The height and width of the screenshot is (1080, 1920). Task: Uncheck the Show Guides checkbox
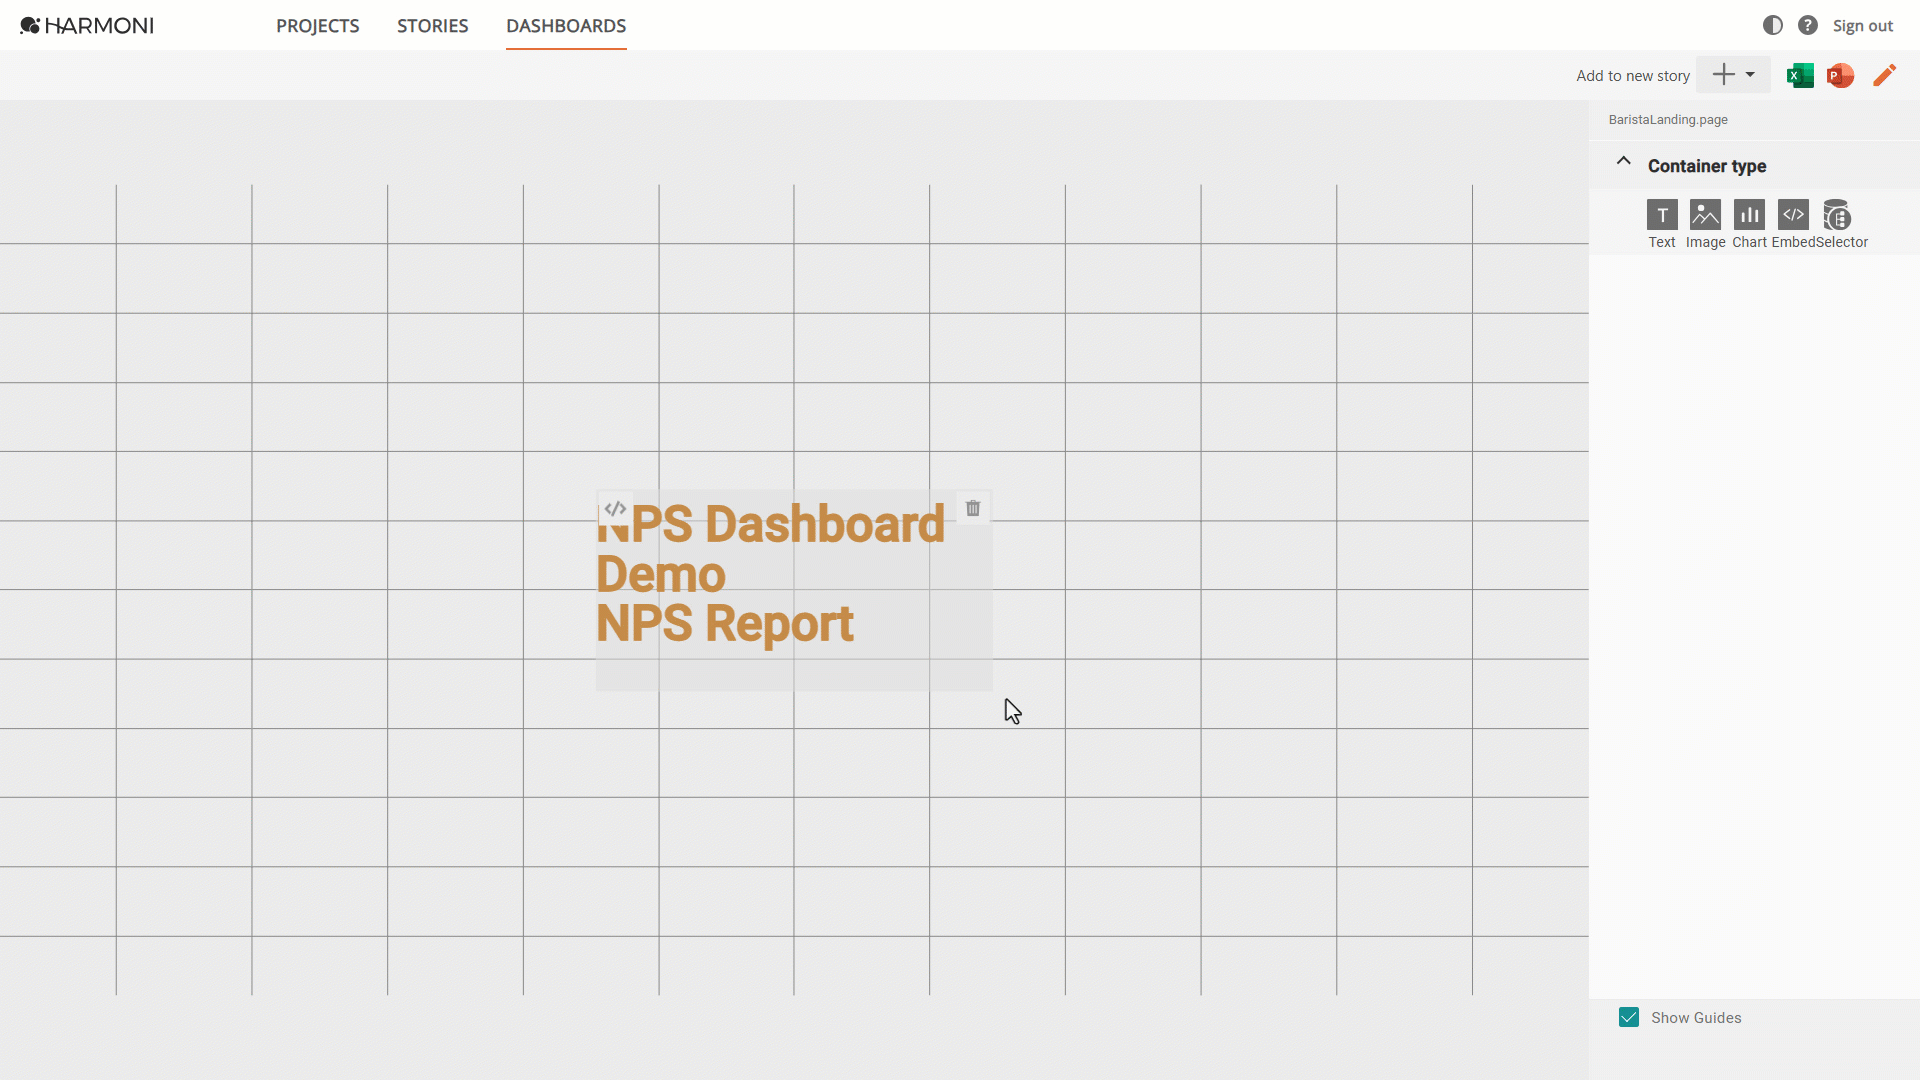click(1629, 1017)
